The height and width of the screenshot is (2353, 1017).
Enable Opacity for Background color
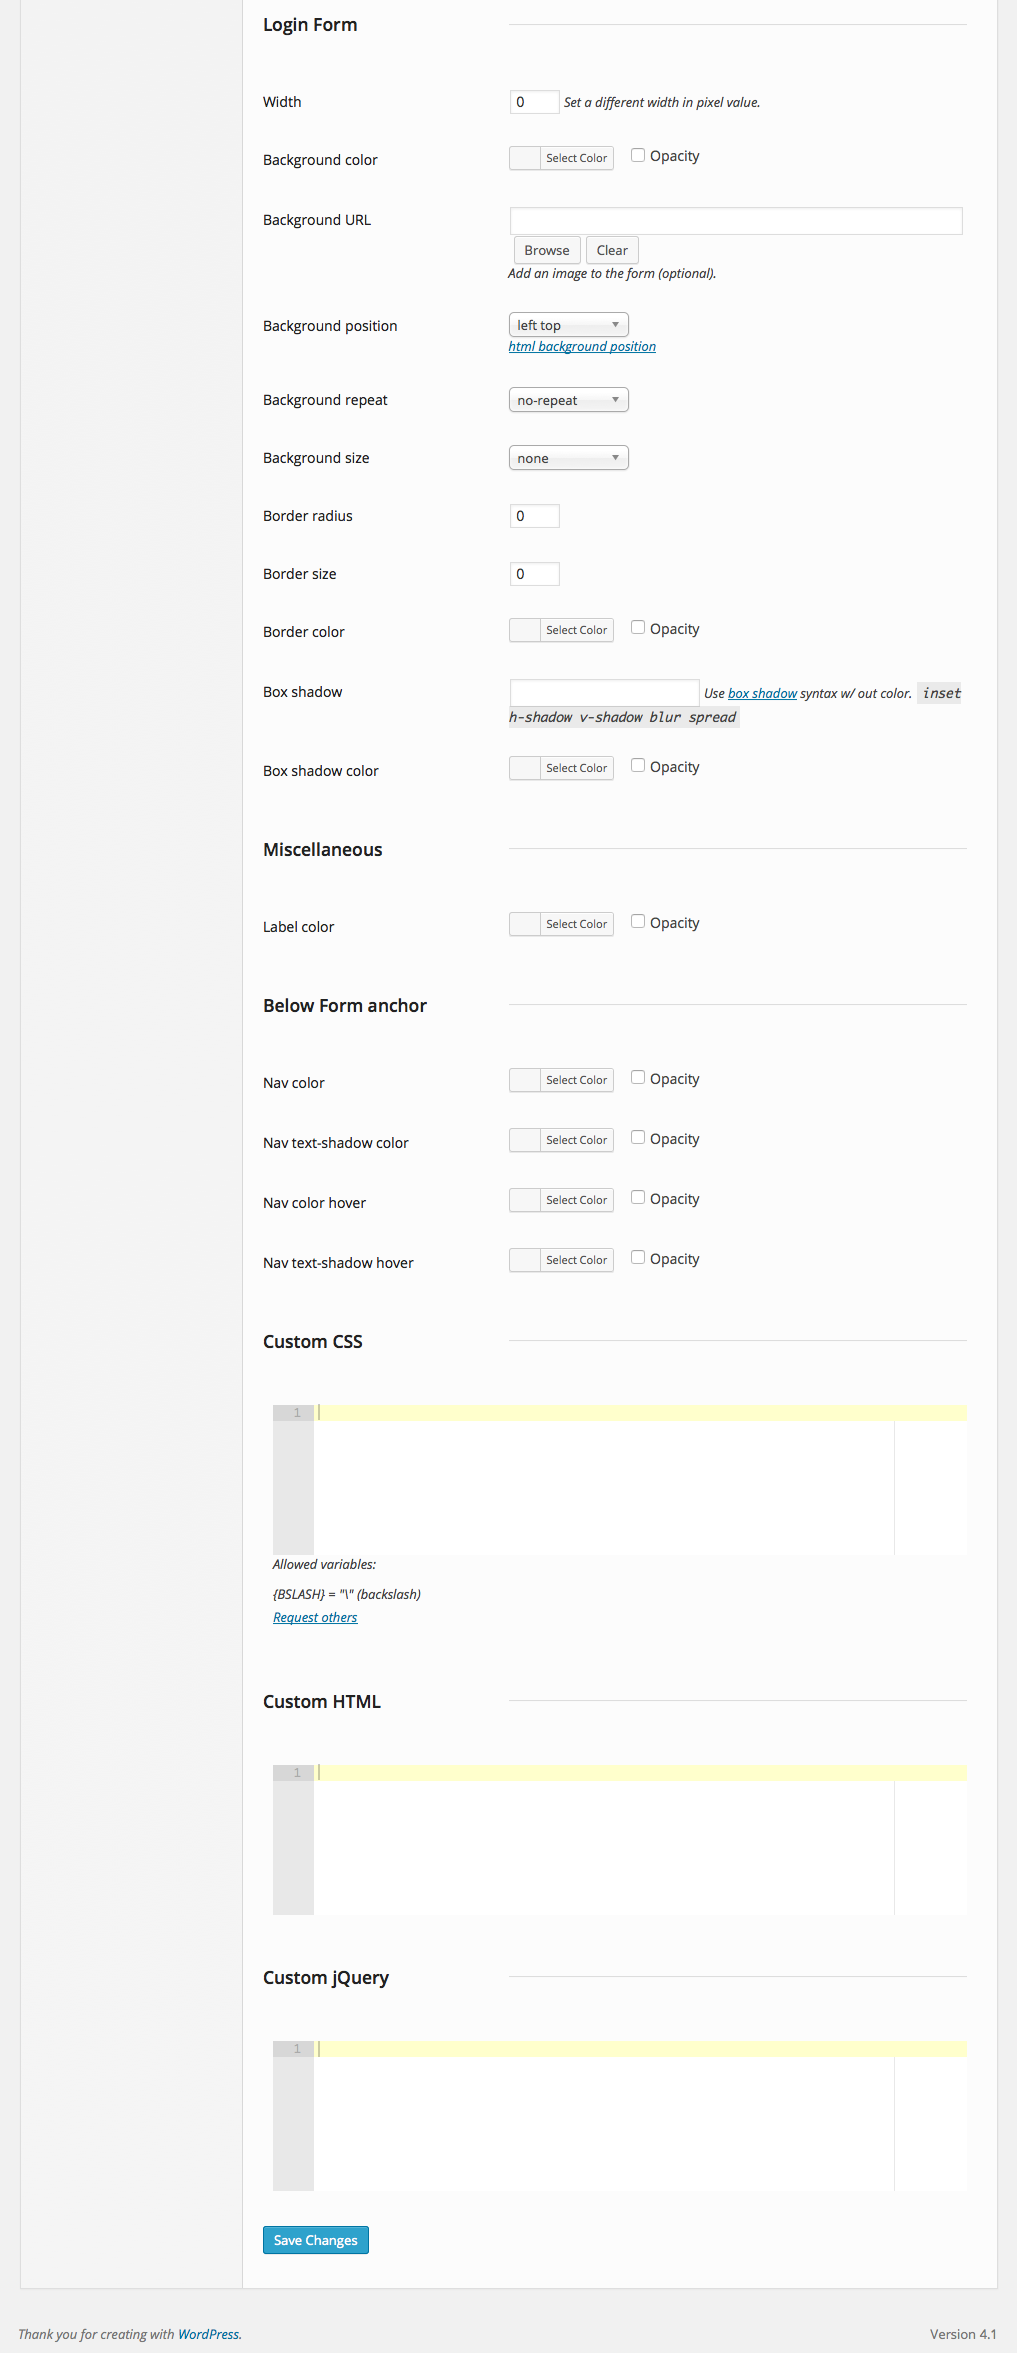pyautogui.click(x=638, y=155)
